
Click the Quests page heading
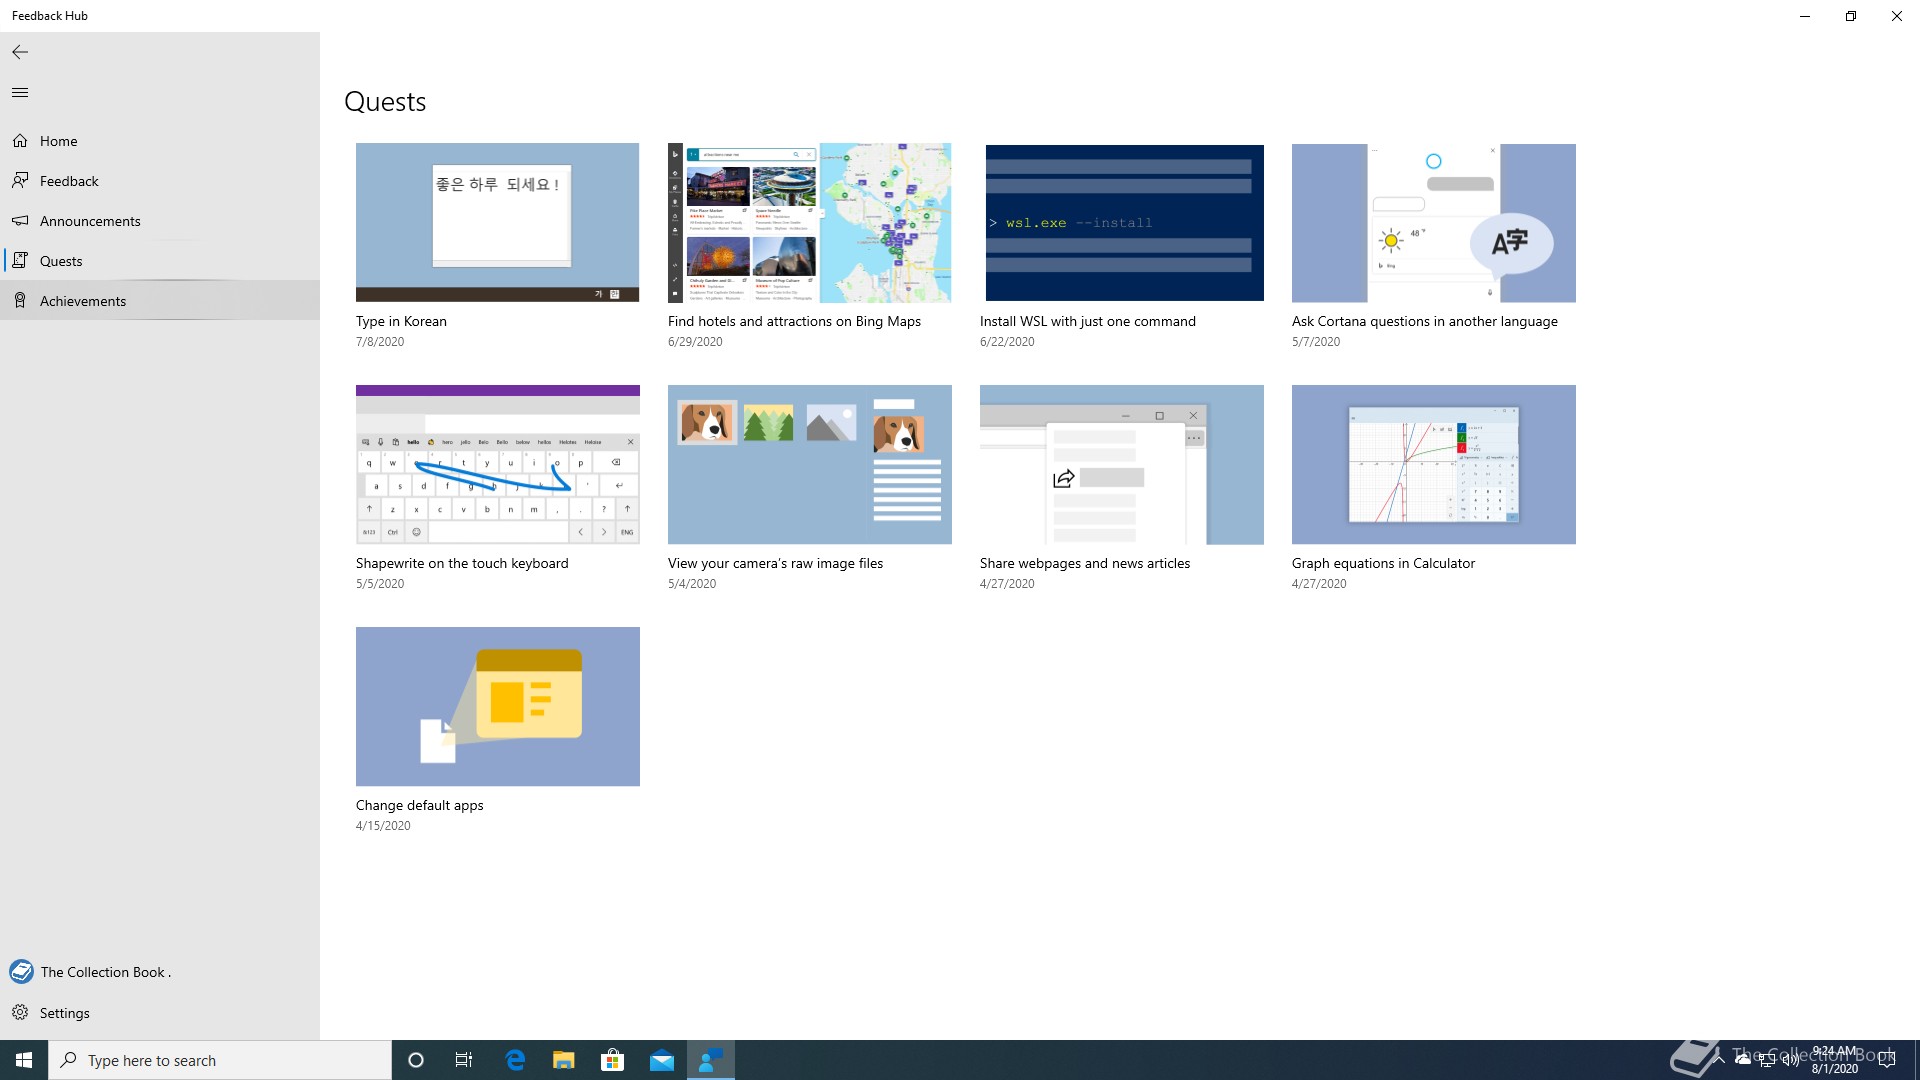pos(385,102)
